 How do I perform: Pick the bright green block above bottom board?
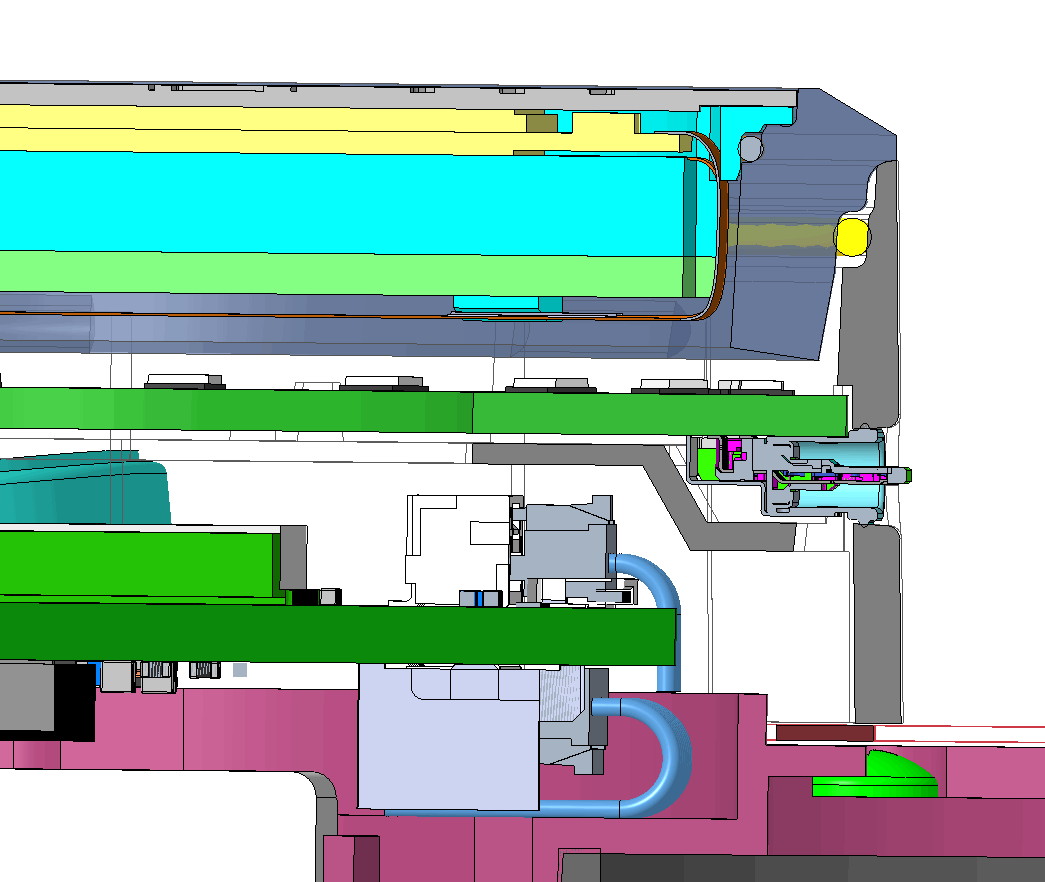139,564
